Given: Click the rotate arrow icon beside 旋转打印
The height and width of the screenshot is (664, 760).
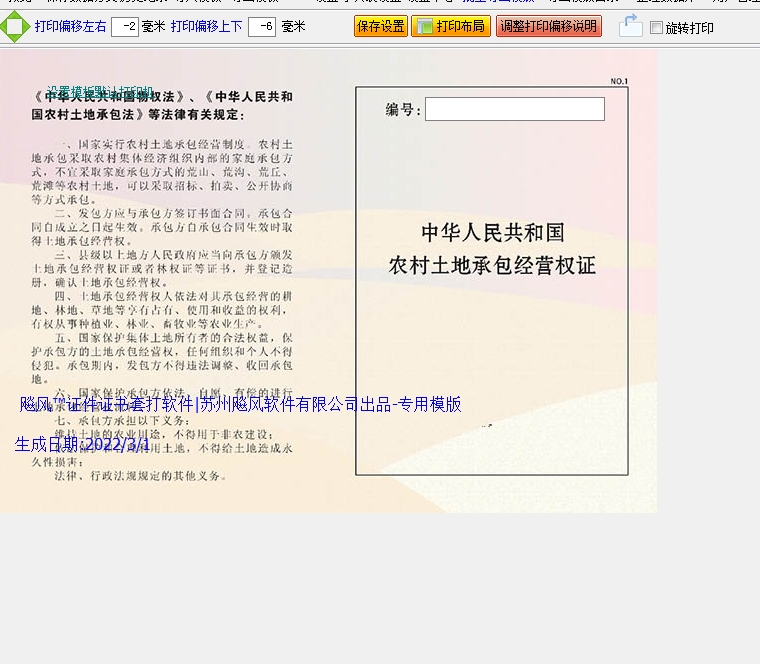Looking at the screenshot, I should tap(630, 26).
